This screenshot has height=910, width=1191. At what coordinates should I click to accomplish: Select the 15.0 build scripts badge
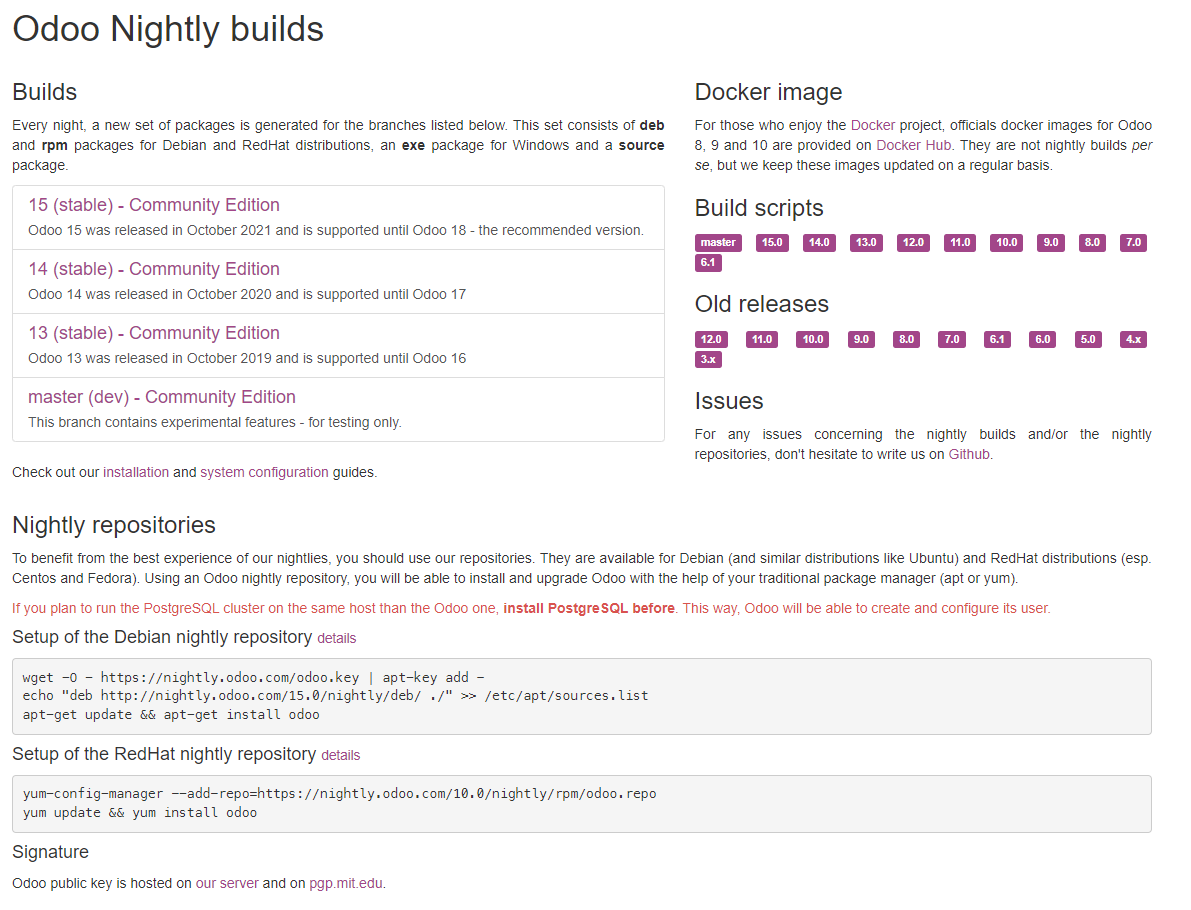(x=772, y=243)
